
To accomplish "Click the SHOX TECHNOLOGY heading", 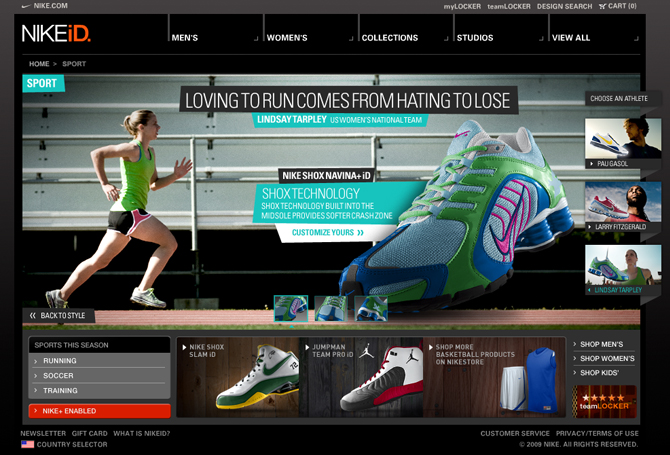I will pyautogui.click(x=311, y=194).
